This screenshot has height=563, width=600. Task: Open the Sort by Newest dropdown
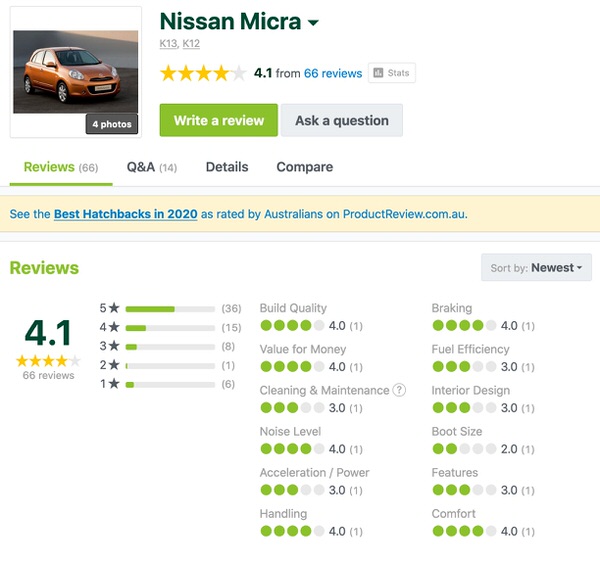536,268
